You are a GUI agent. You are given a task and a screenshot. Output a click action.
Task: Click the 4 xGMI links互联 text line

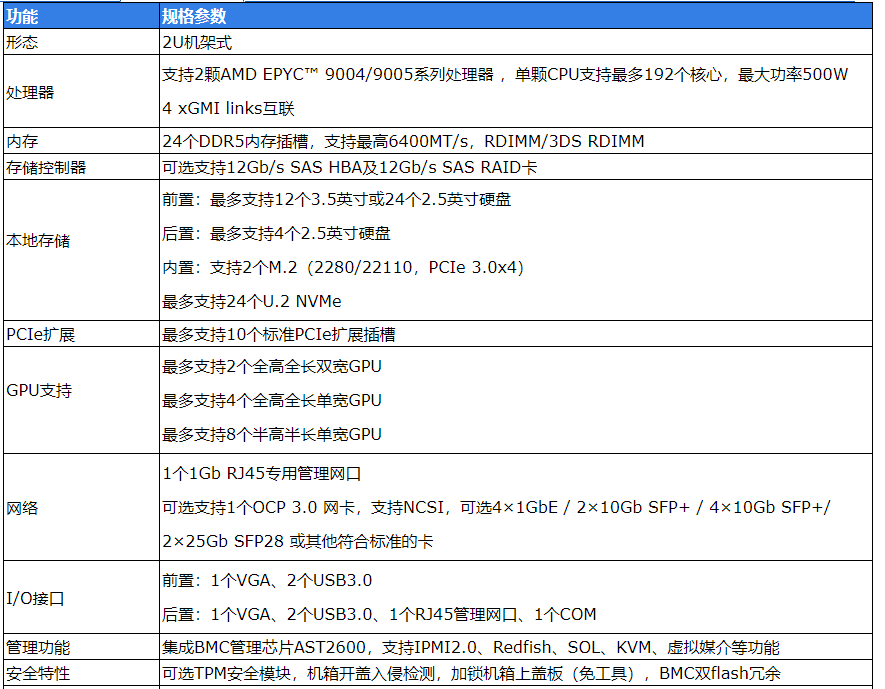[x=228, y=109]
